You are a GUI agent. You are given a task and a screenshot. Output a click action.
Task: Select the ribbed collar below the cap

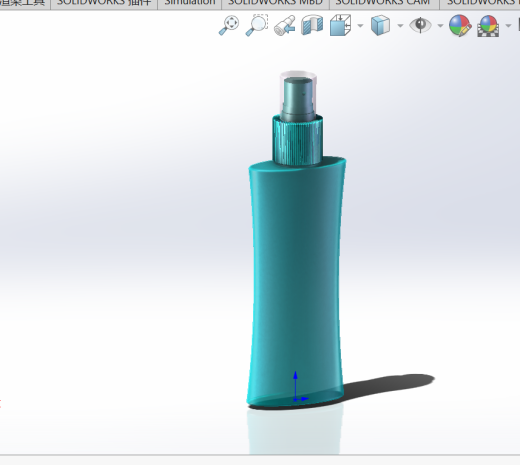(297, 140)
